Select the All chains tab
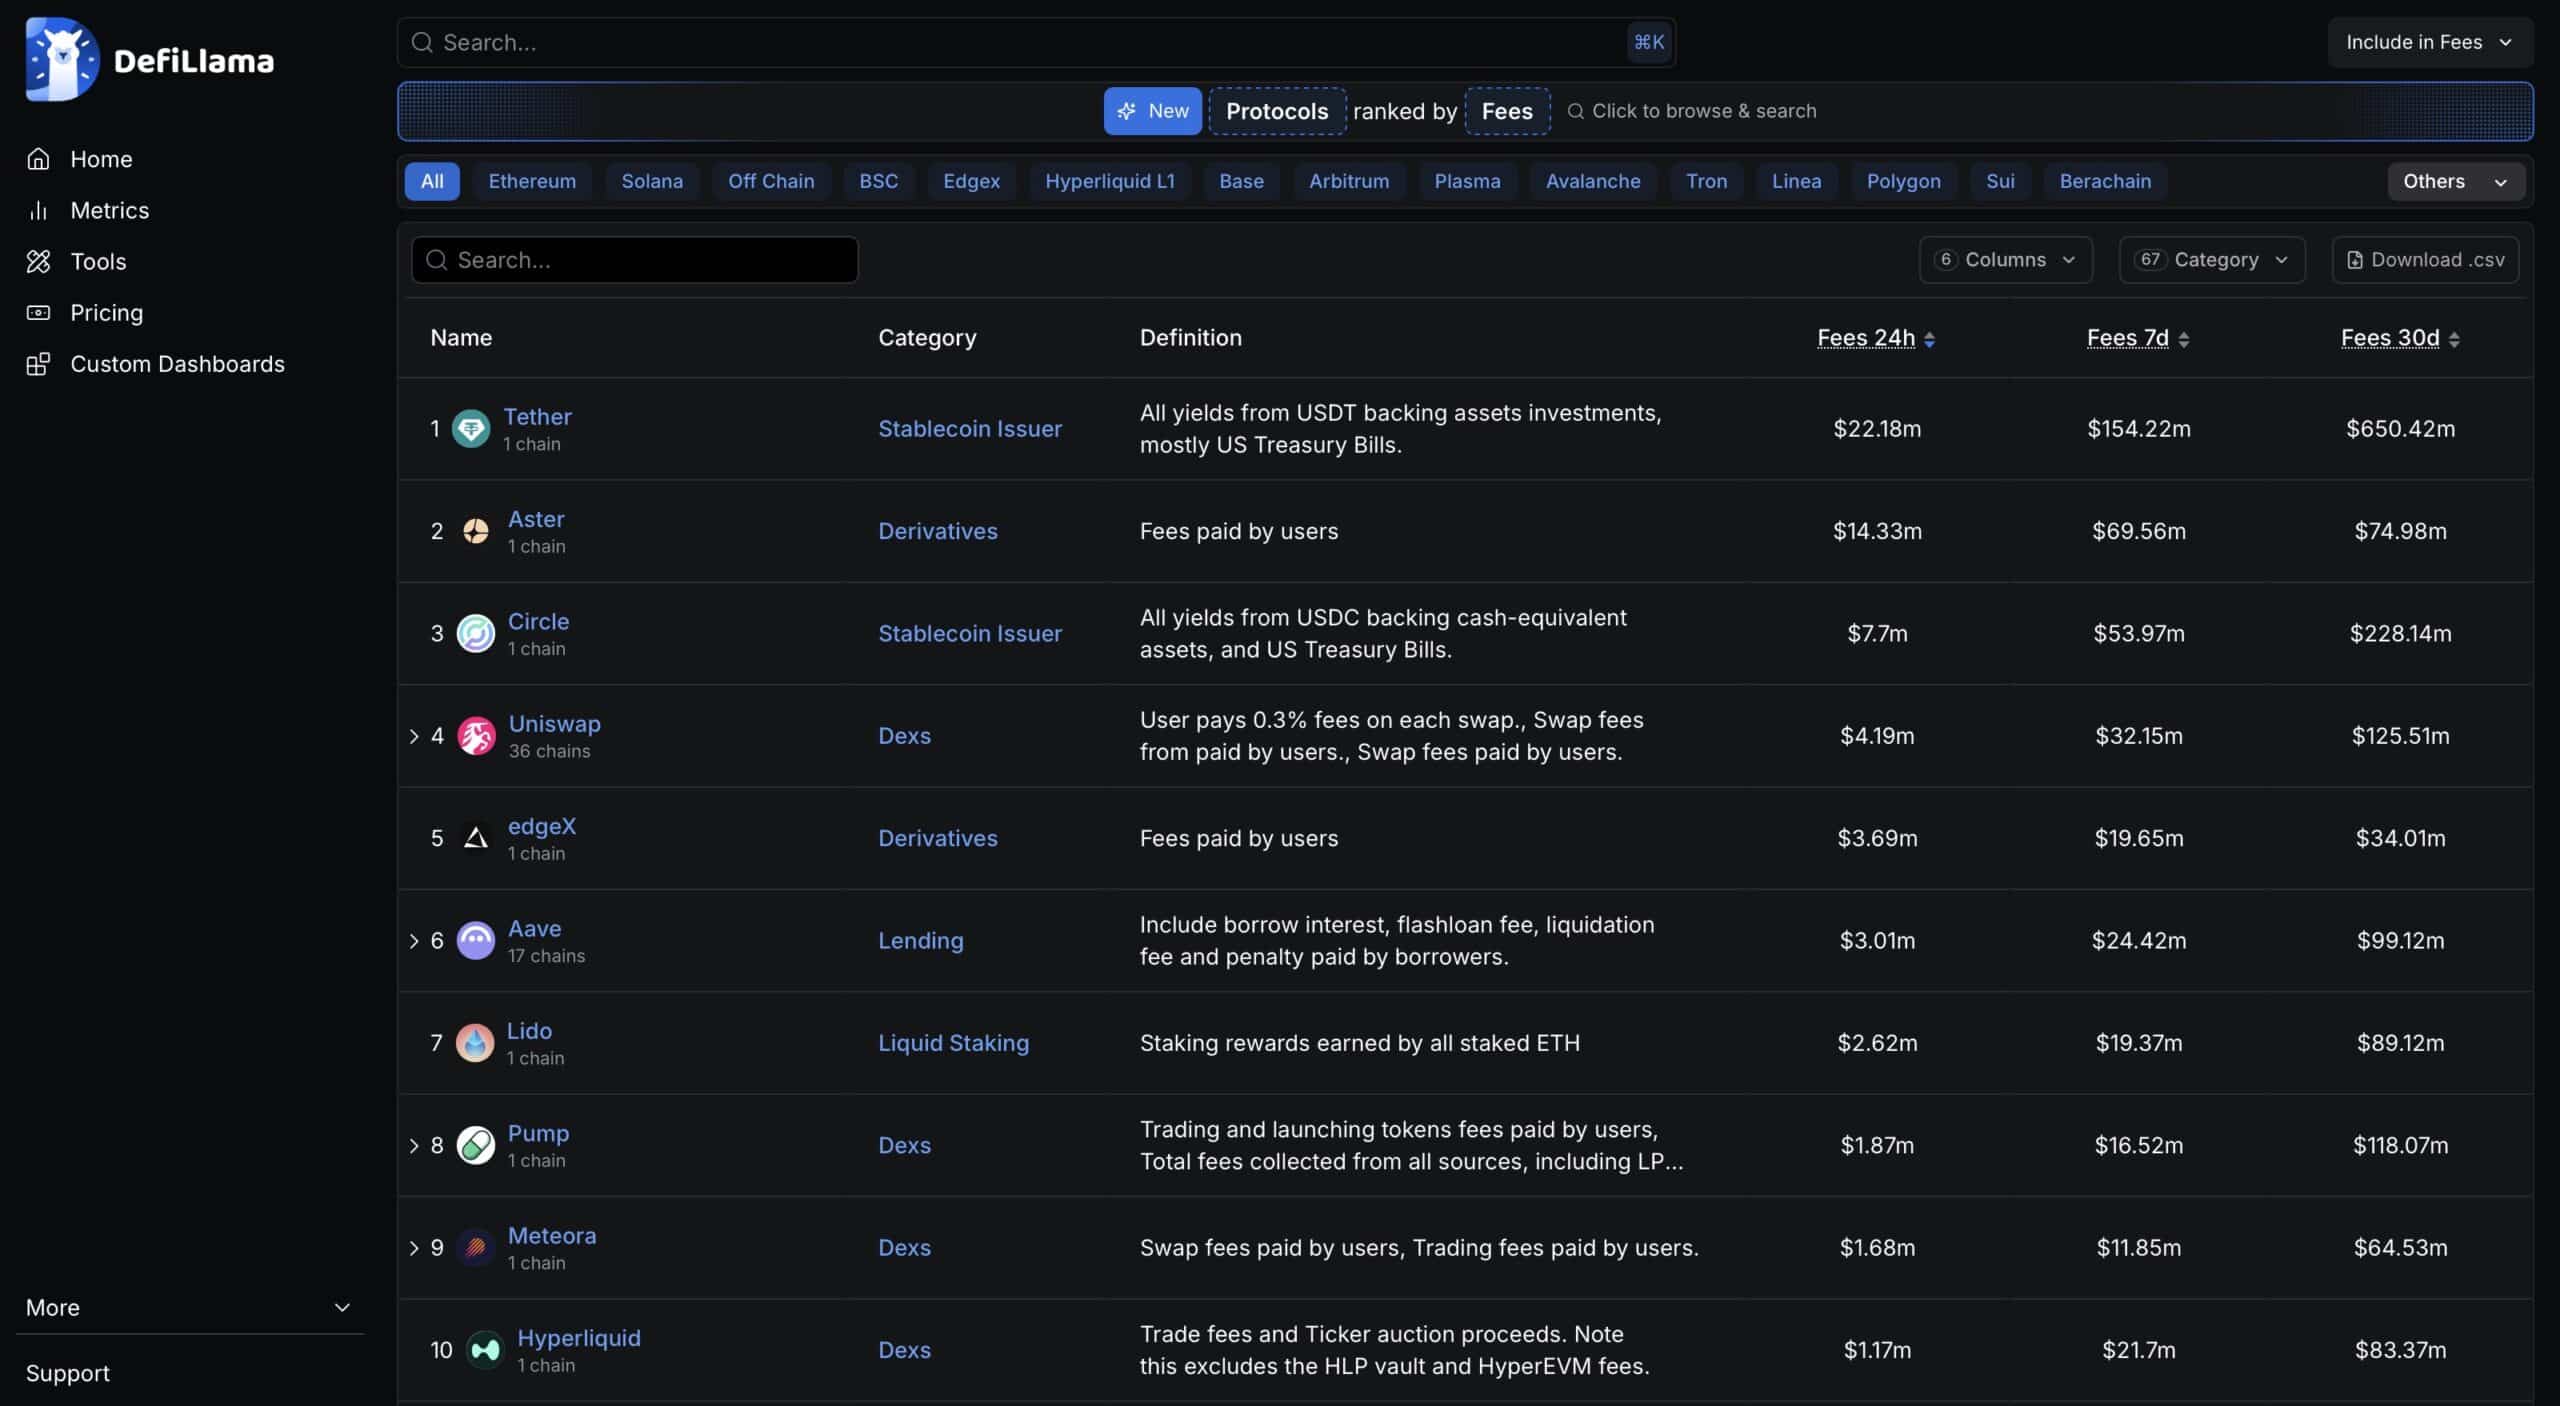2560x1406 pixels. click(x=432, y=181)
